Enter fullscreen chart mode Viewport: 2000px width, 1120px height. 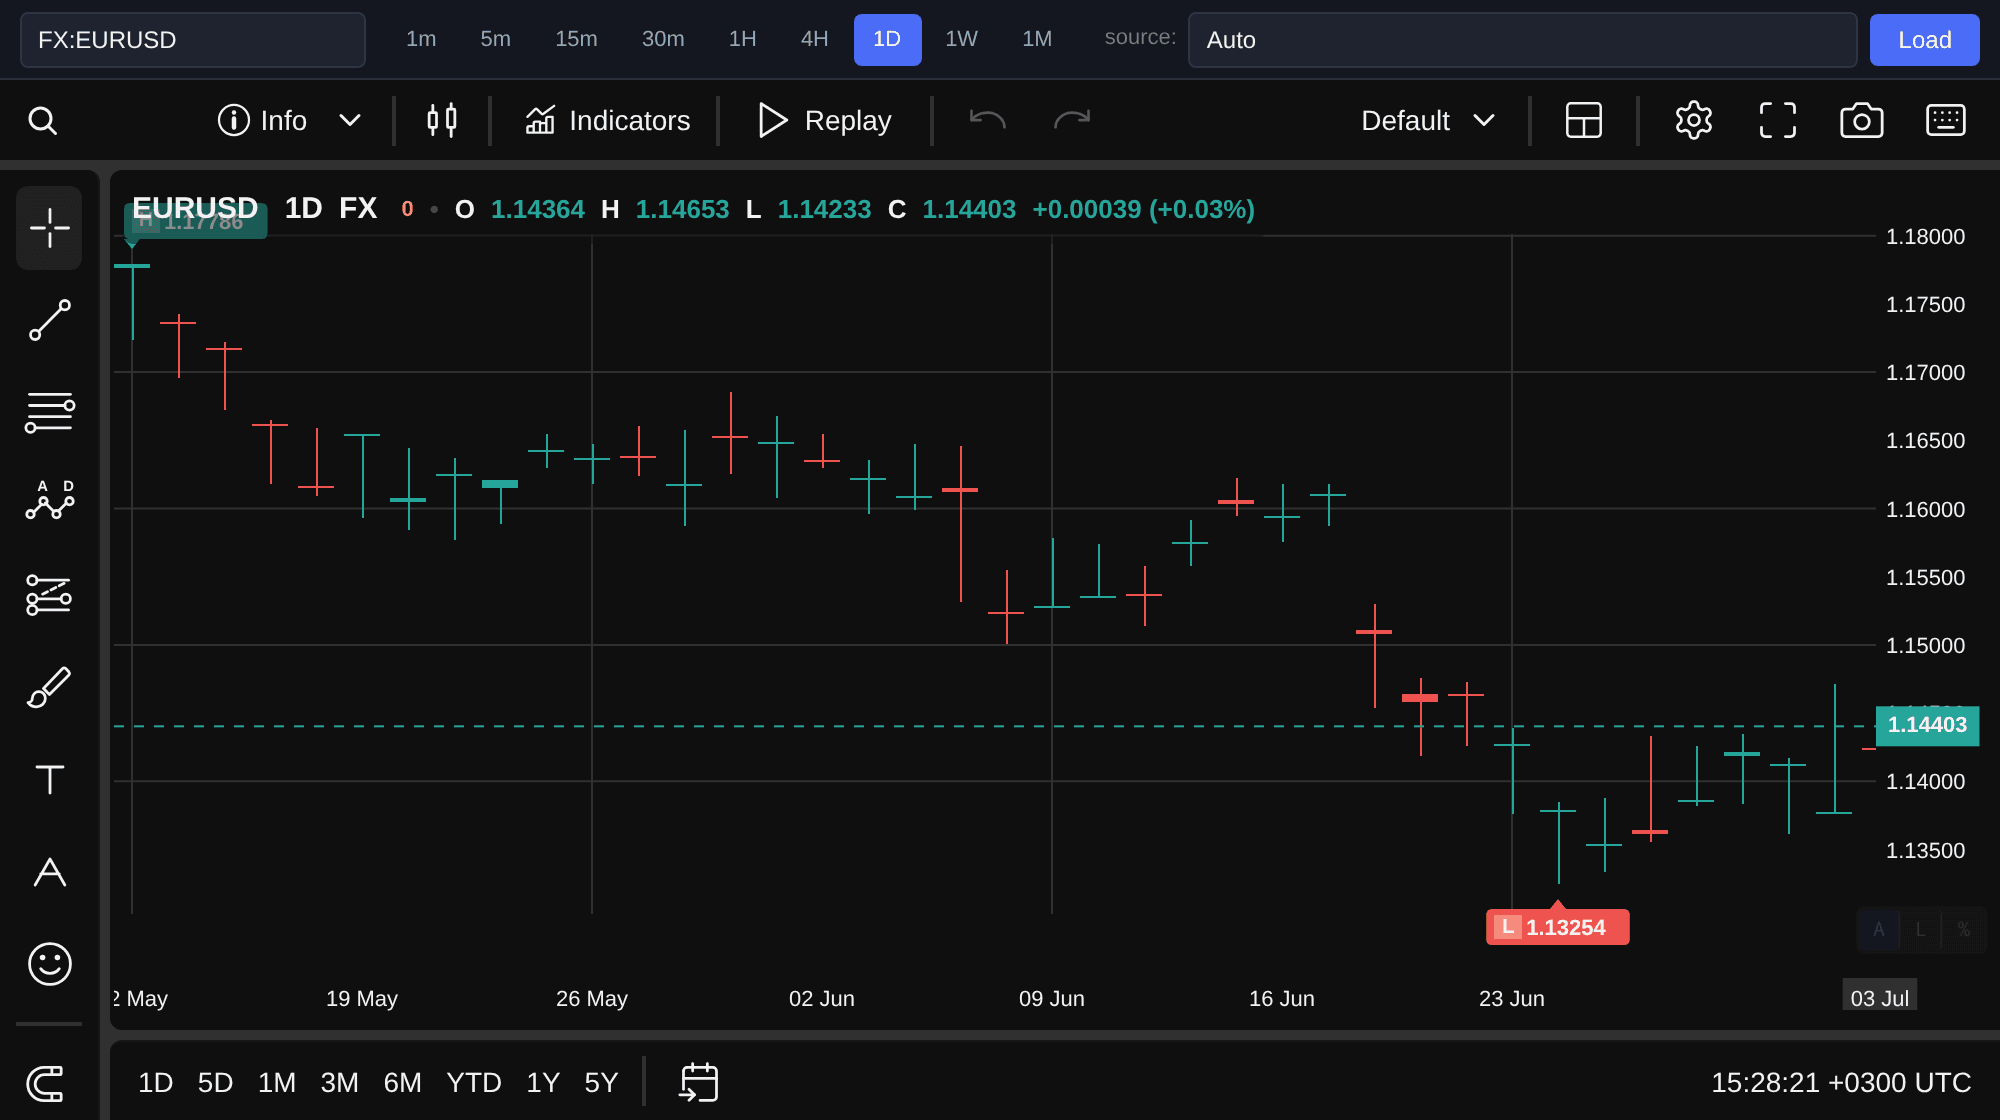[x=1778, y=121]
